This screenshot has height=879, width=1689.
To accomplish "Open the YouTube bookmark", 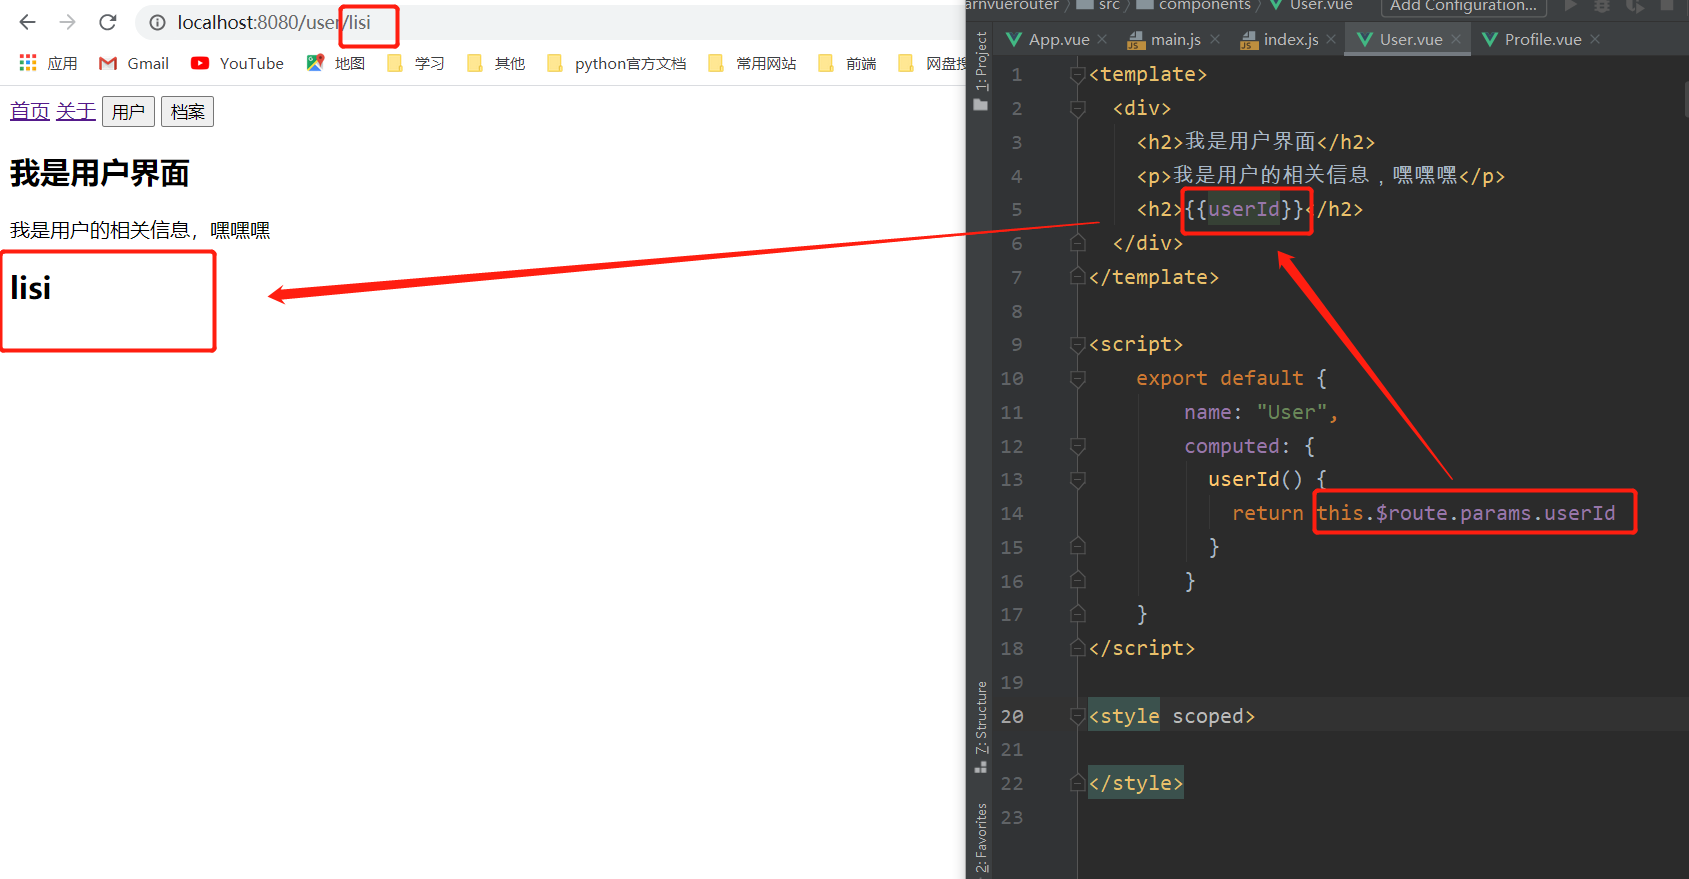I will 237,63.
